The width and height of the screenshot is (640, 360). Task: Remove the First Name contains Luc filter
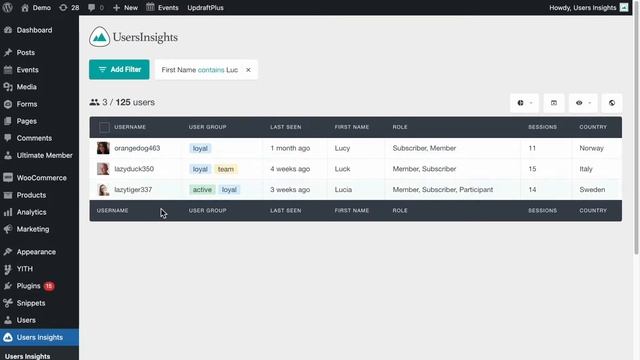(248, 70)
